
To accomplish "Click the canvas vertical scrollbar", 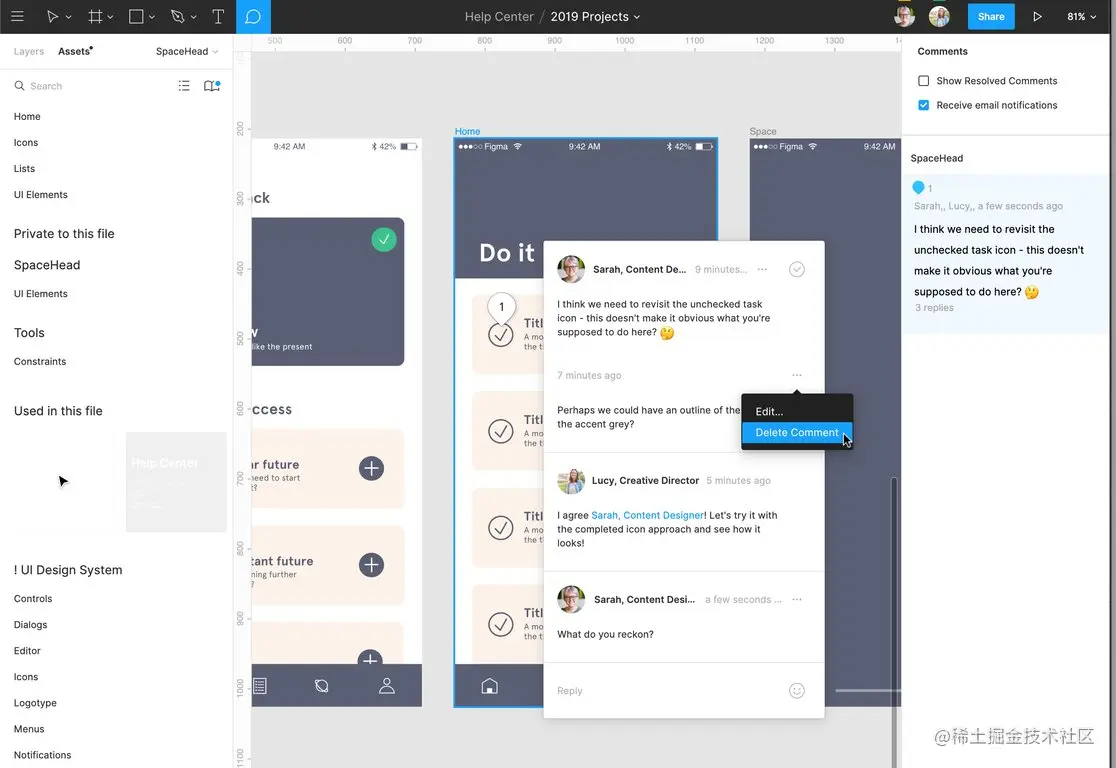I will (894, 621).
